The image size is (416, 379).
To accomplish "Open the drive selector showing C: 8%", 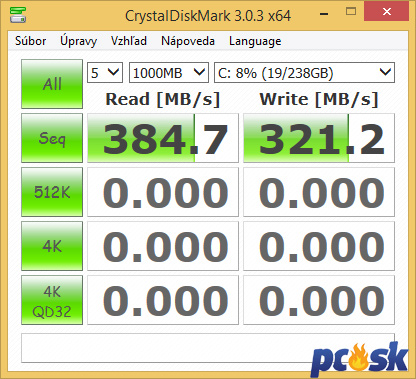I will [x=304, y=72].
